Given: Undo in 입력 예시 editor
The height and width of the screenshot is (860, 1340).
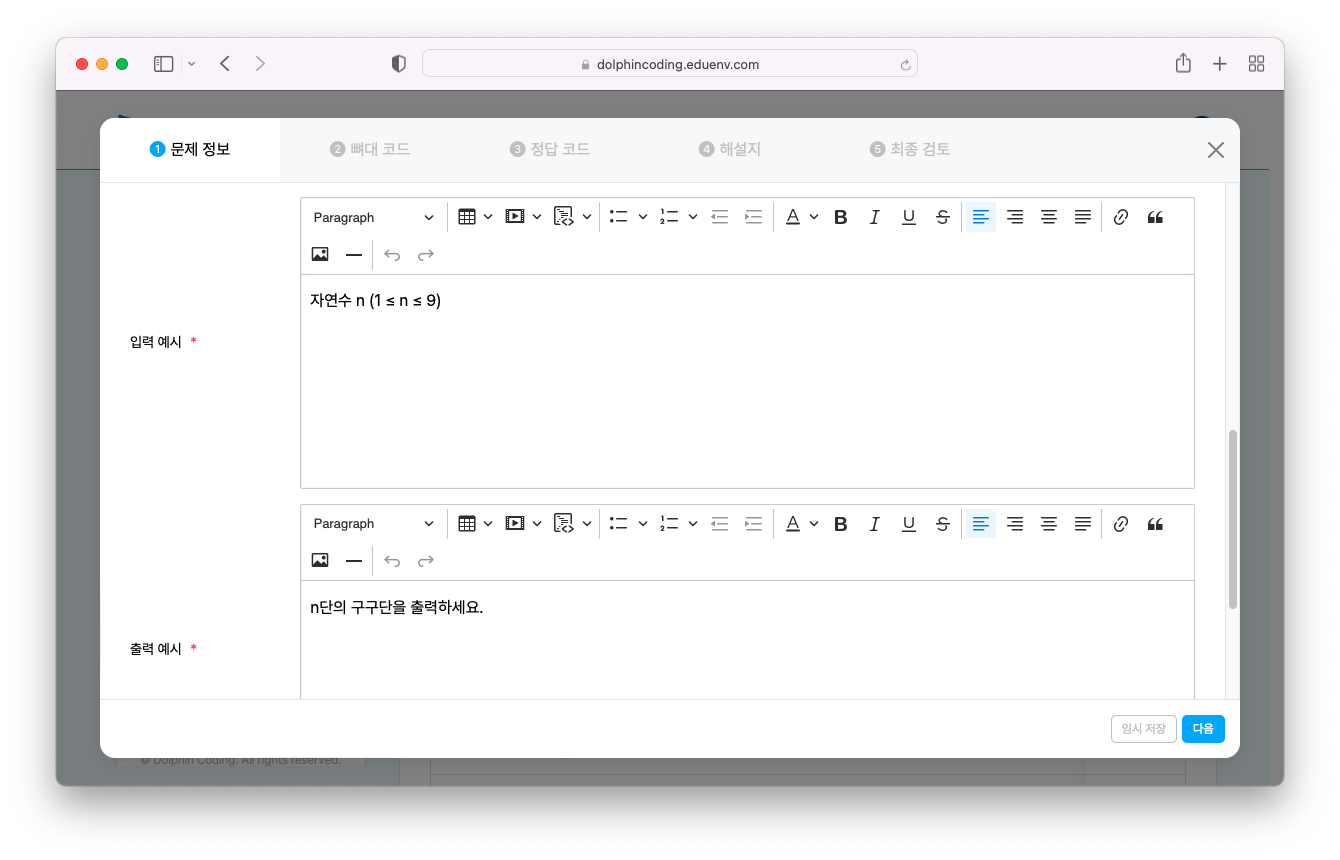Looking at the screenshot, I should (392, 255).
